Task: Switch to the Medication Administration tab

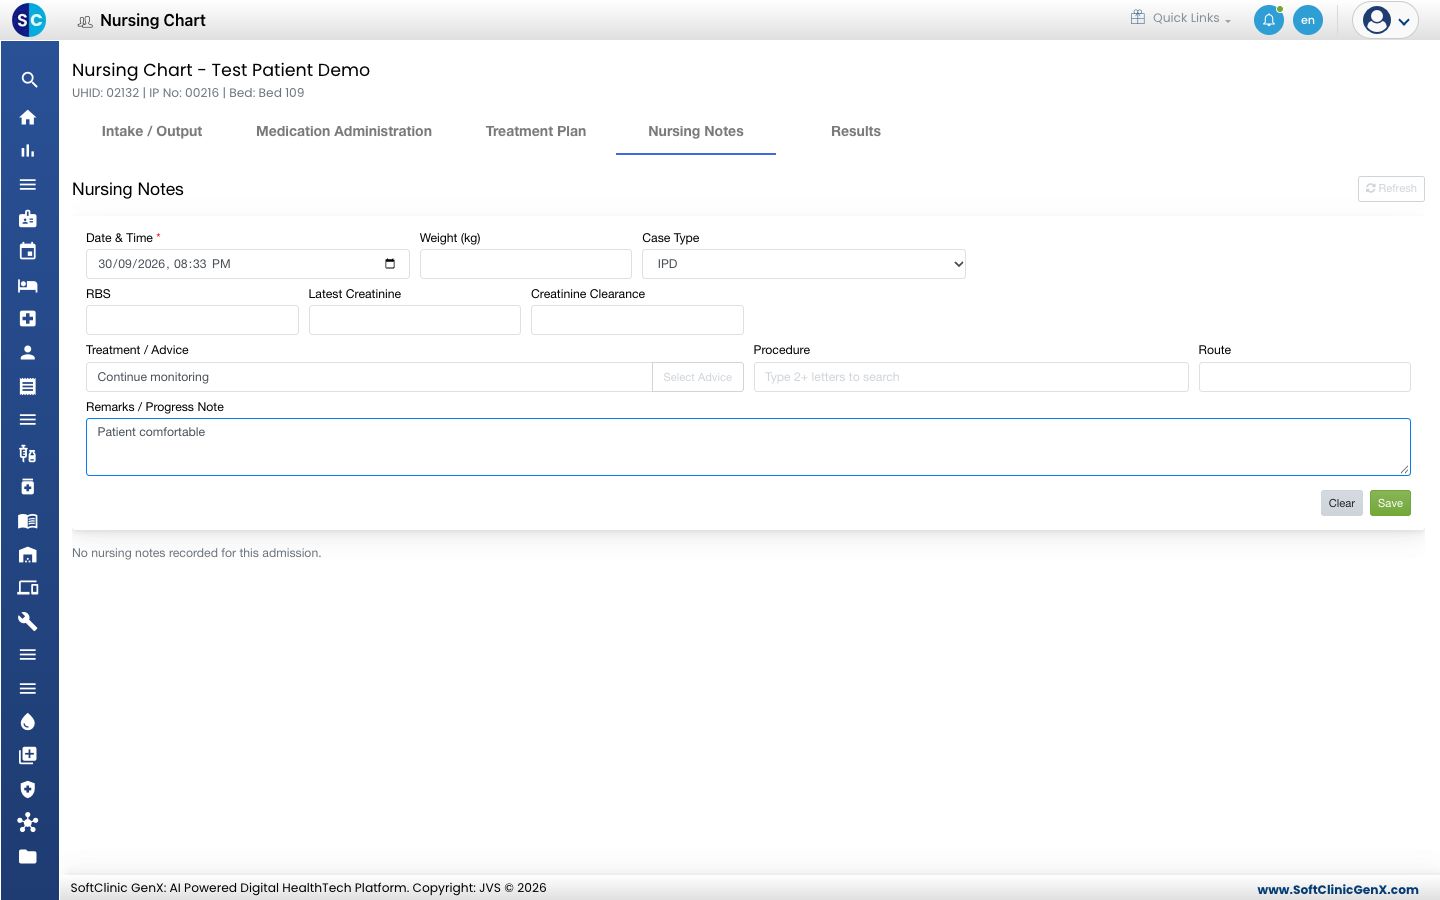Action: (x=344, y=131)
